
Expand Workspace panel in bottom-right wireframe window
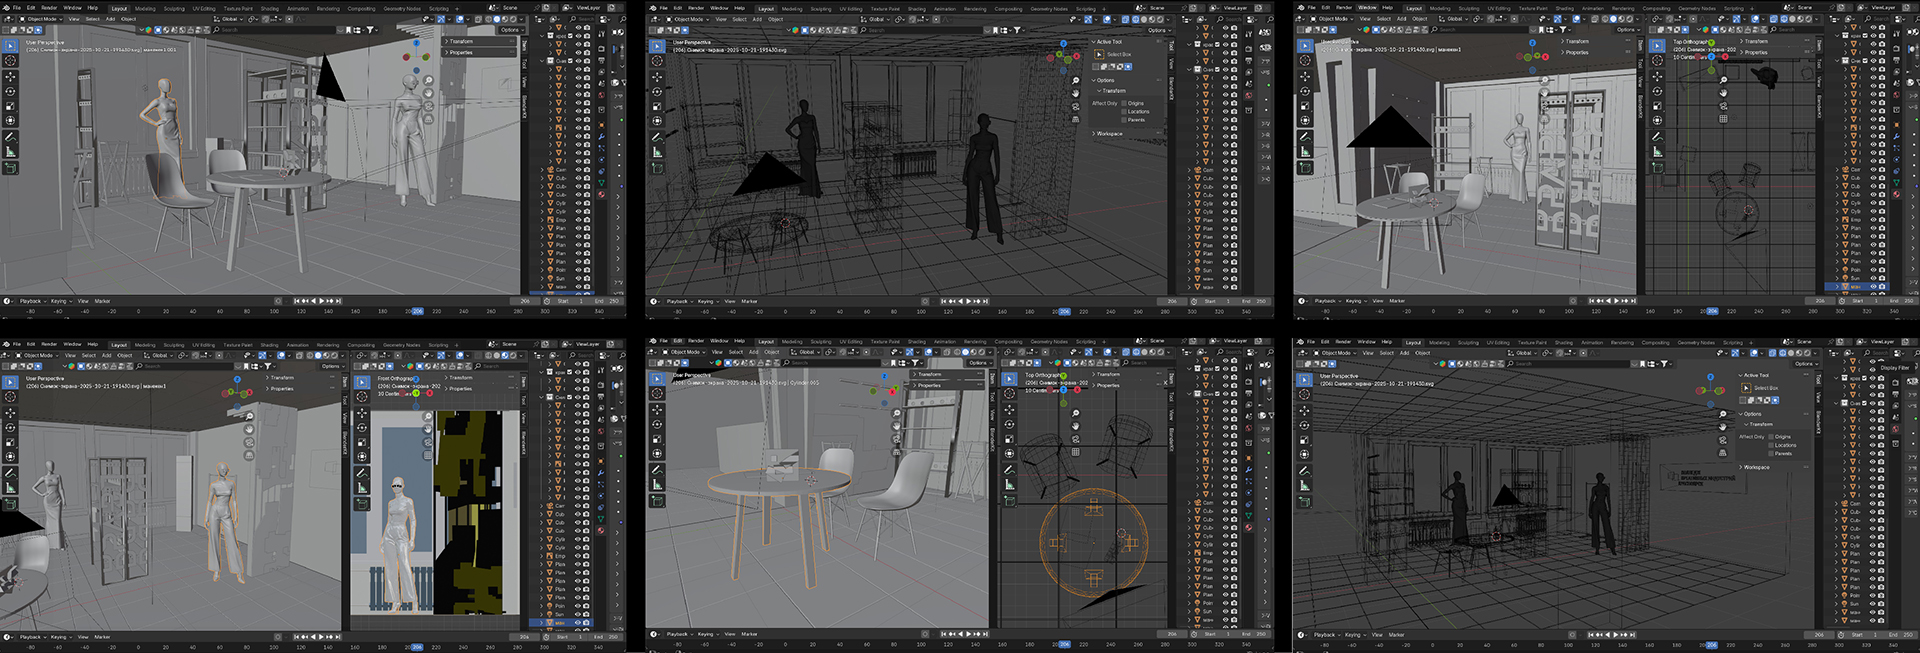pos(1755,467)
